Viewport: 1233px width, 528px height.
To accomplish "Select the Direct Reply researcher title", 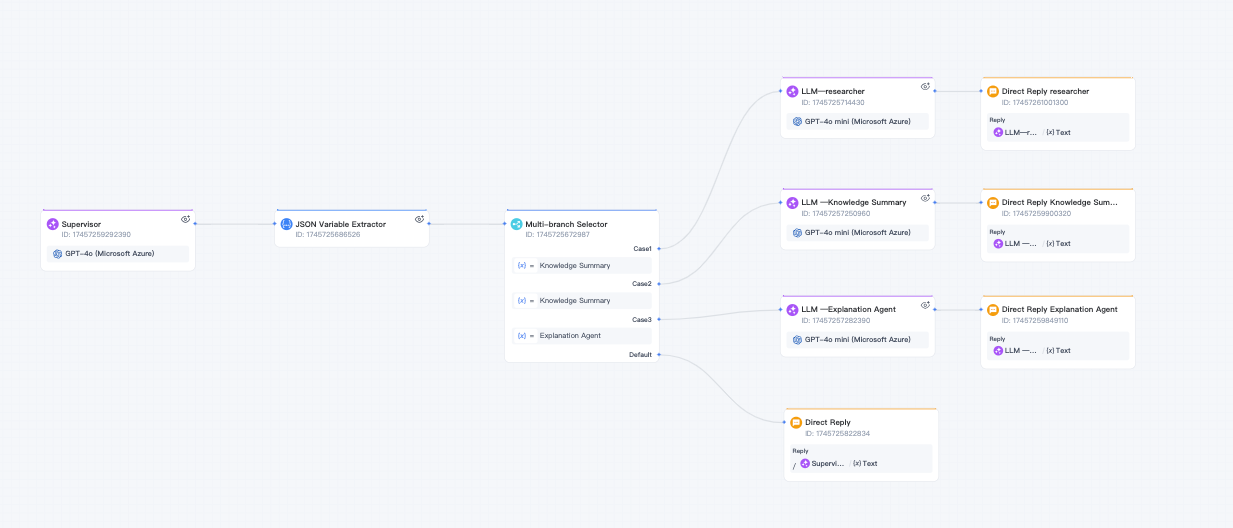I will 1045,91.
